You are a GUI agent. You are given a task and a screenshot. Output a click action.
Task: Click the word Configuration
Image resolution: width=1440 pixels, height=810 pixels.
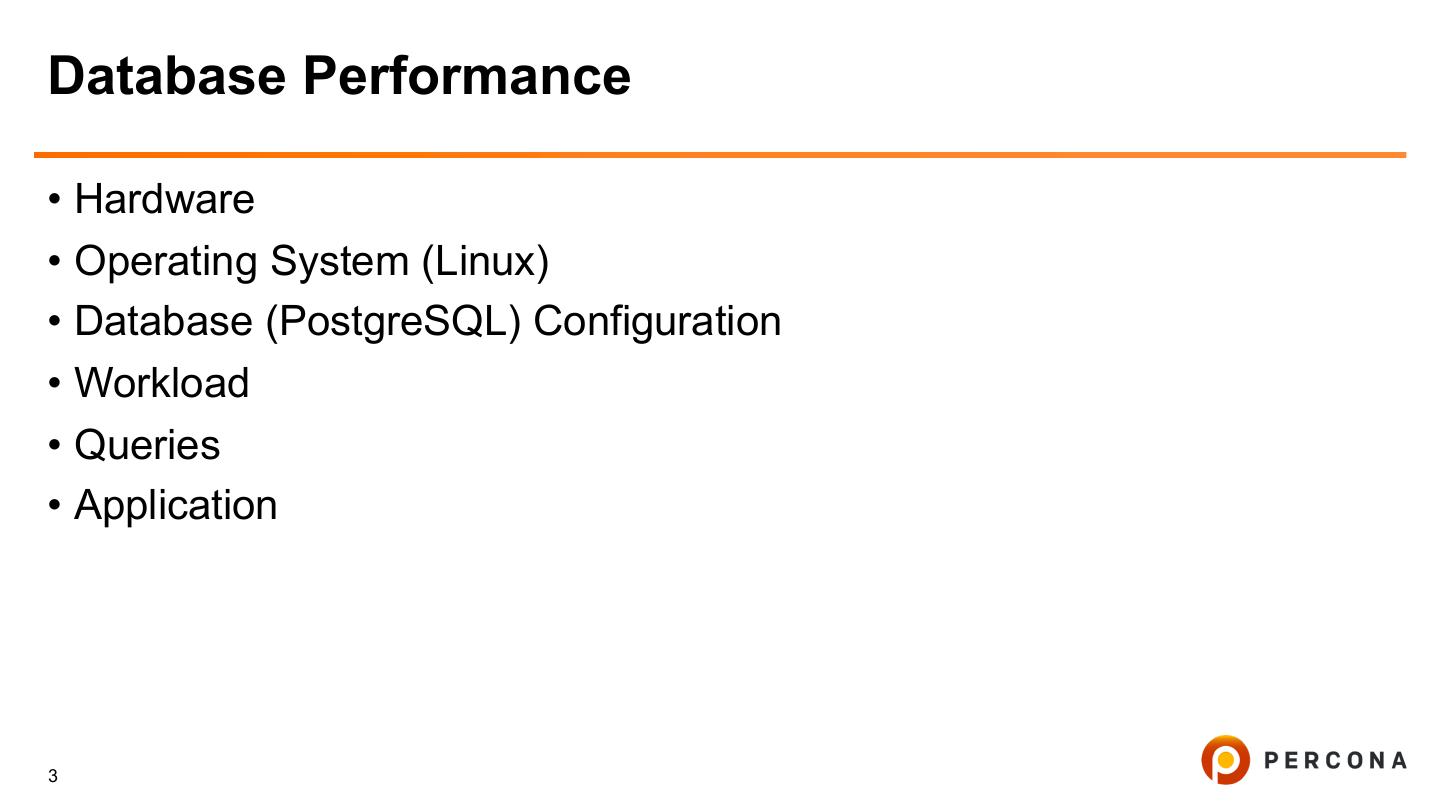pyautogui.click(x=657, y=322)
